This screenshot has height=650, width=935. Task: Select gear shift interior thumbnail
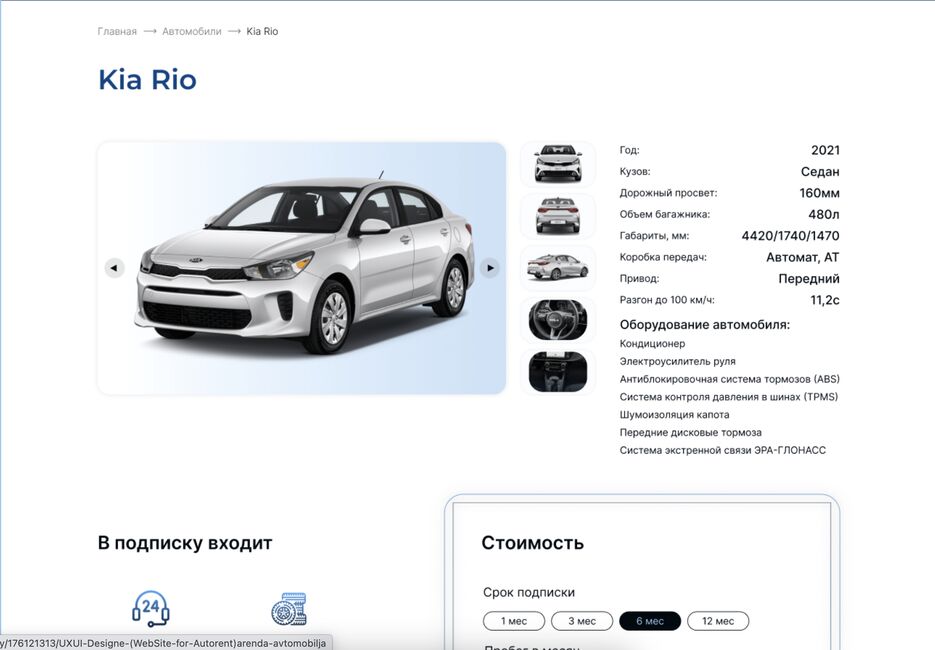(558, 372)
